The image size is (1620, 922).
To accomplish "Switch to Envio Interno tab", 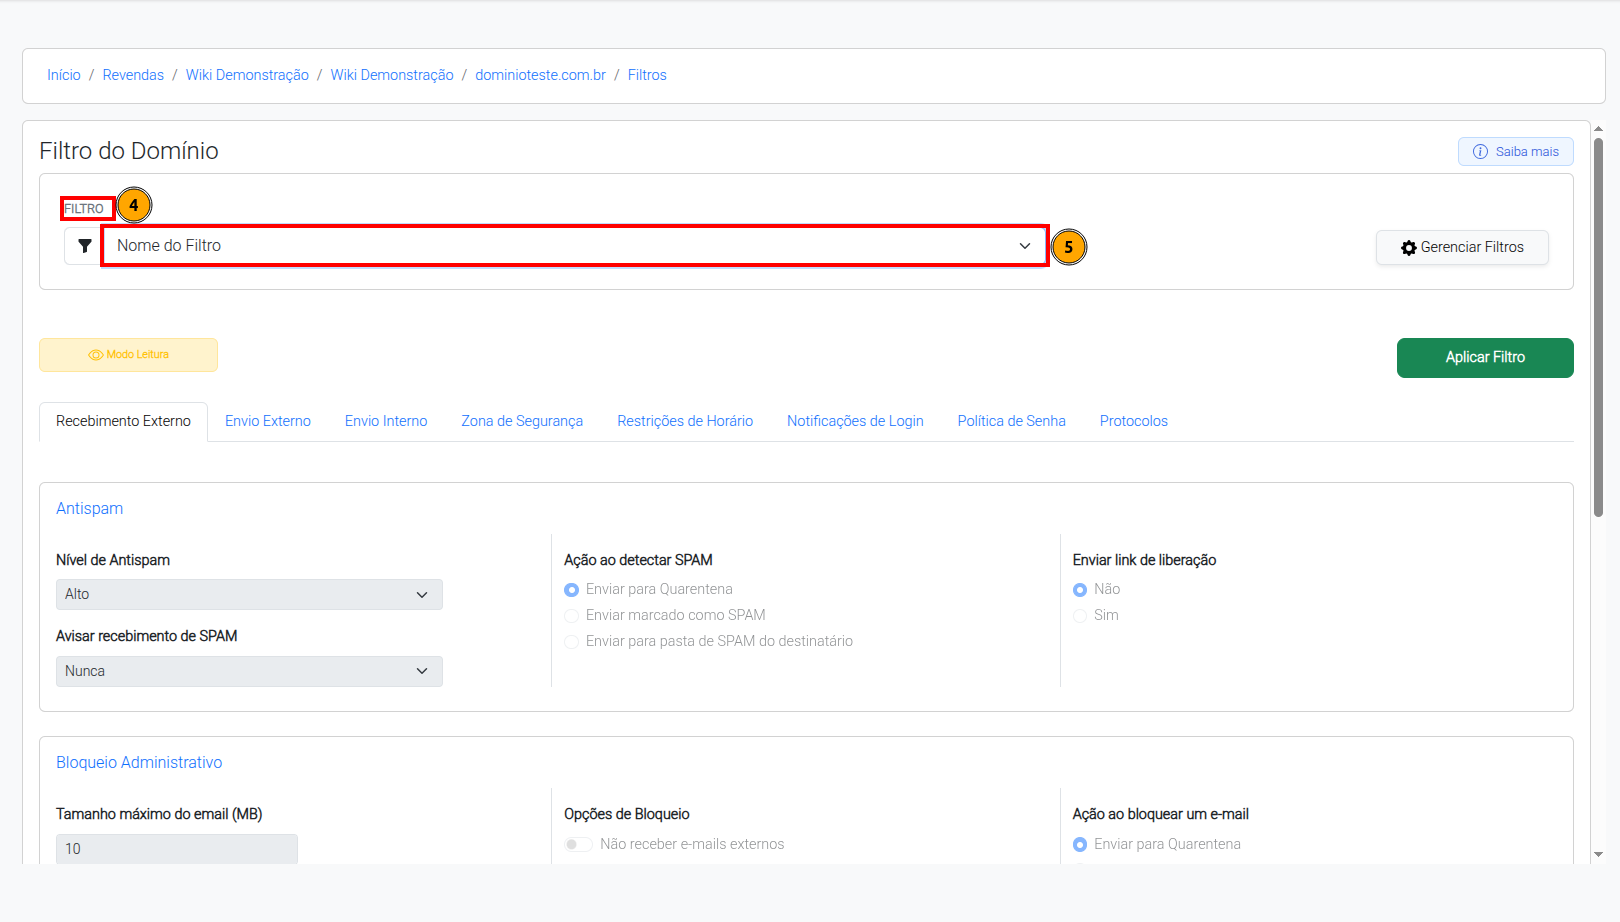I will [x=386, y=421].
